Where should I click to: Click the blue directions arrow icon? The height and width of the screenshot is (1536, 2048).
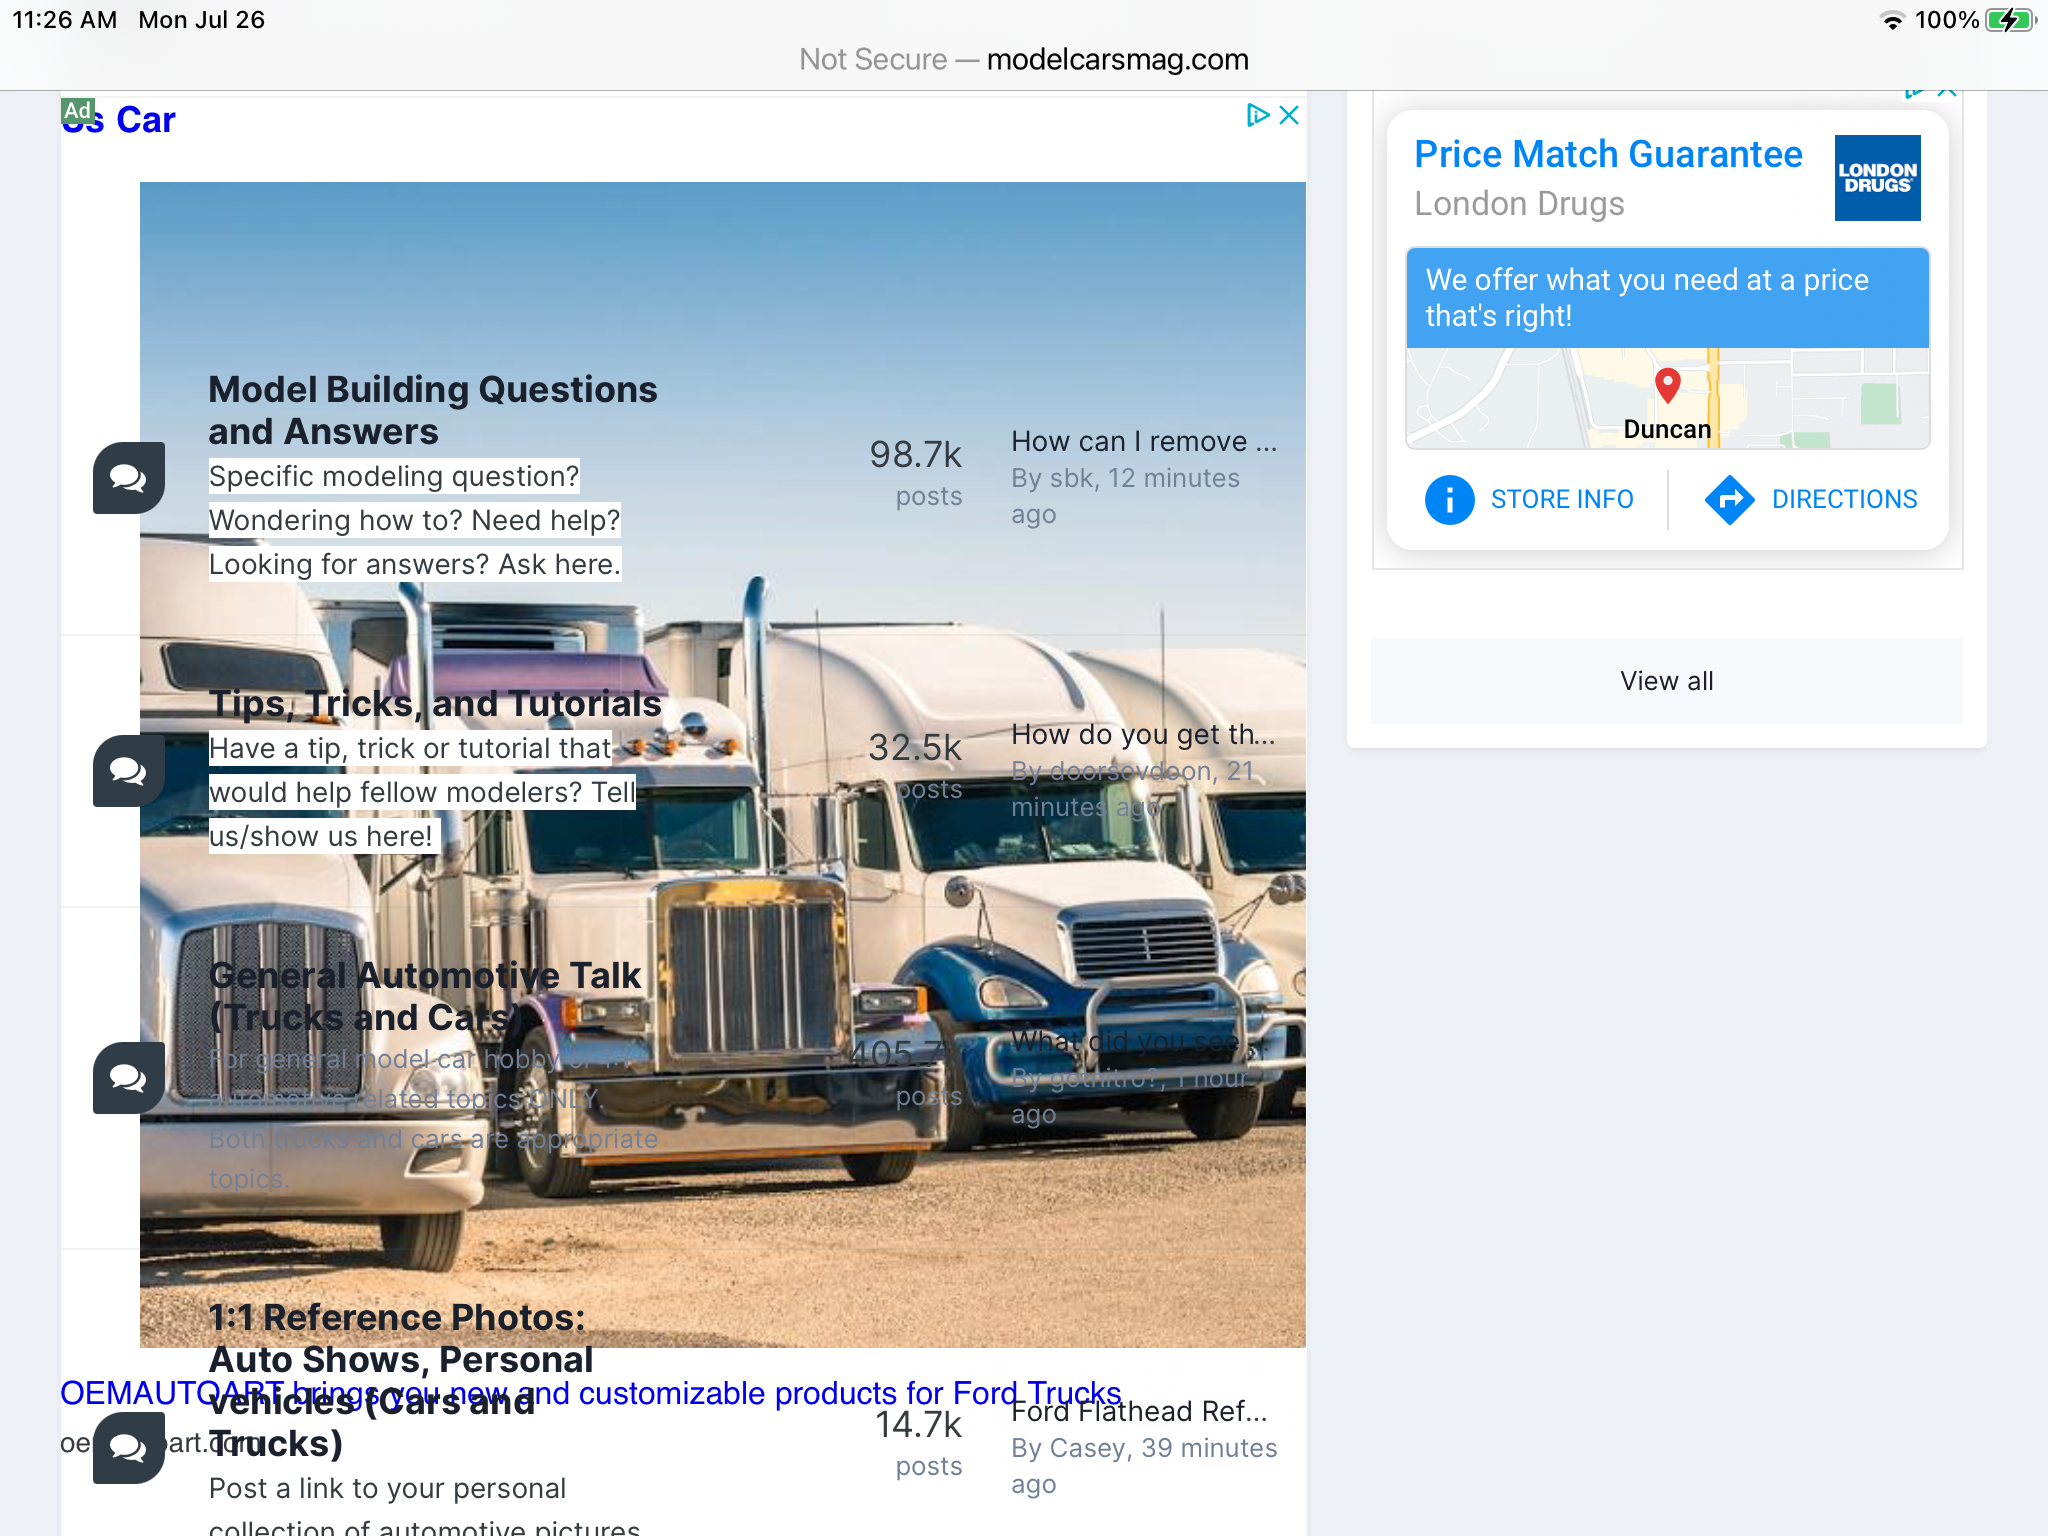[1729, 499]
